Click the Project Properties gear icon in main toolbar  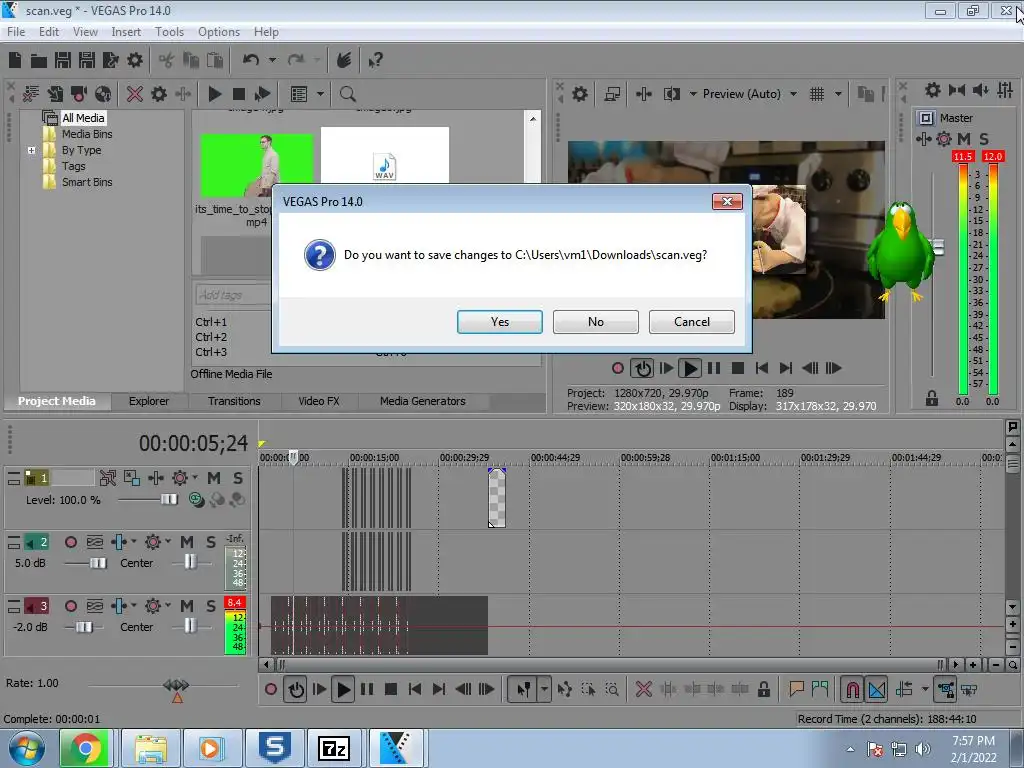(135, 61)
